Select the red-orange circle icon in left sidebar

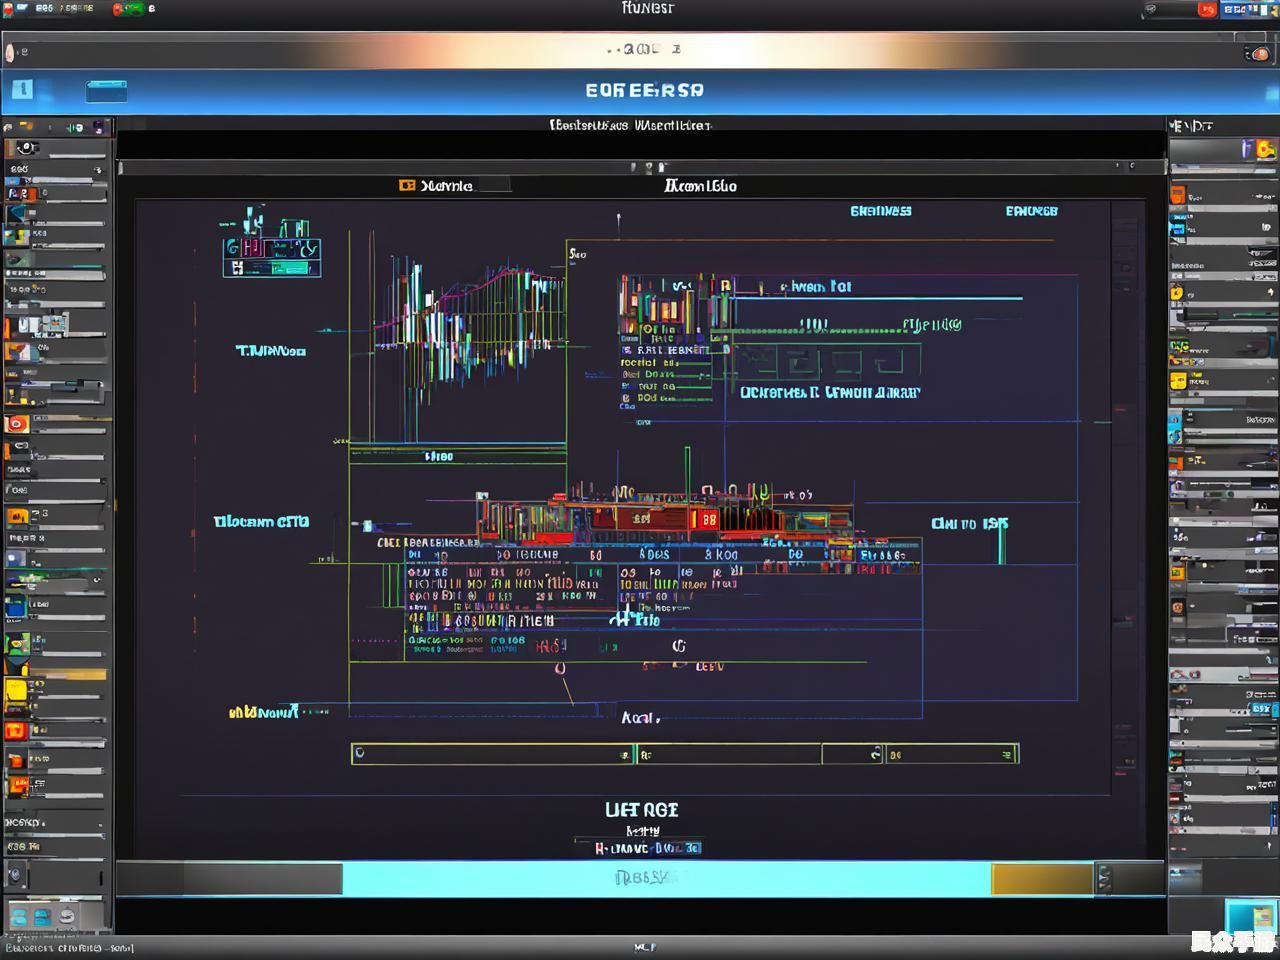click(x=17, y=424)
